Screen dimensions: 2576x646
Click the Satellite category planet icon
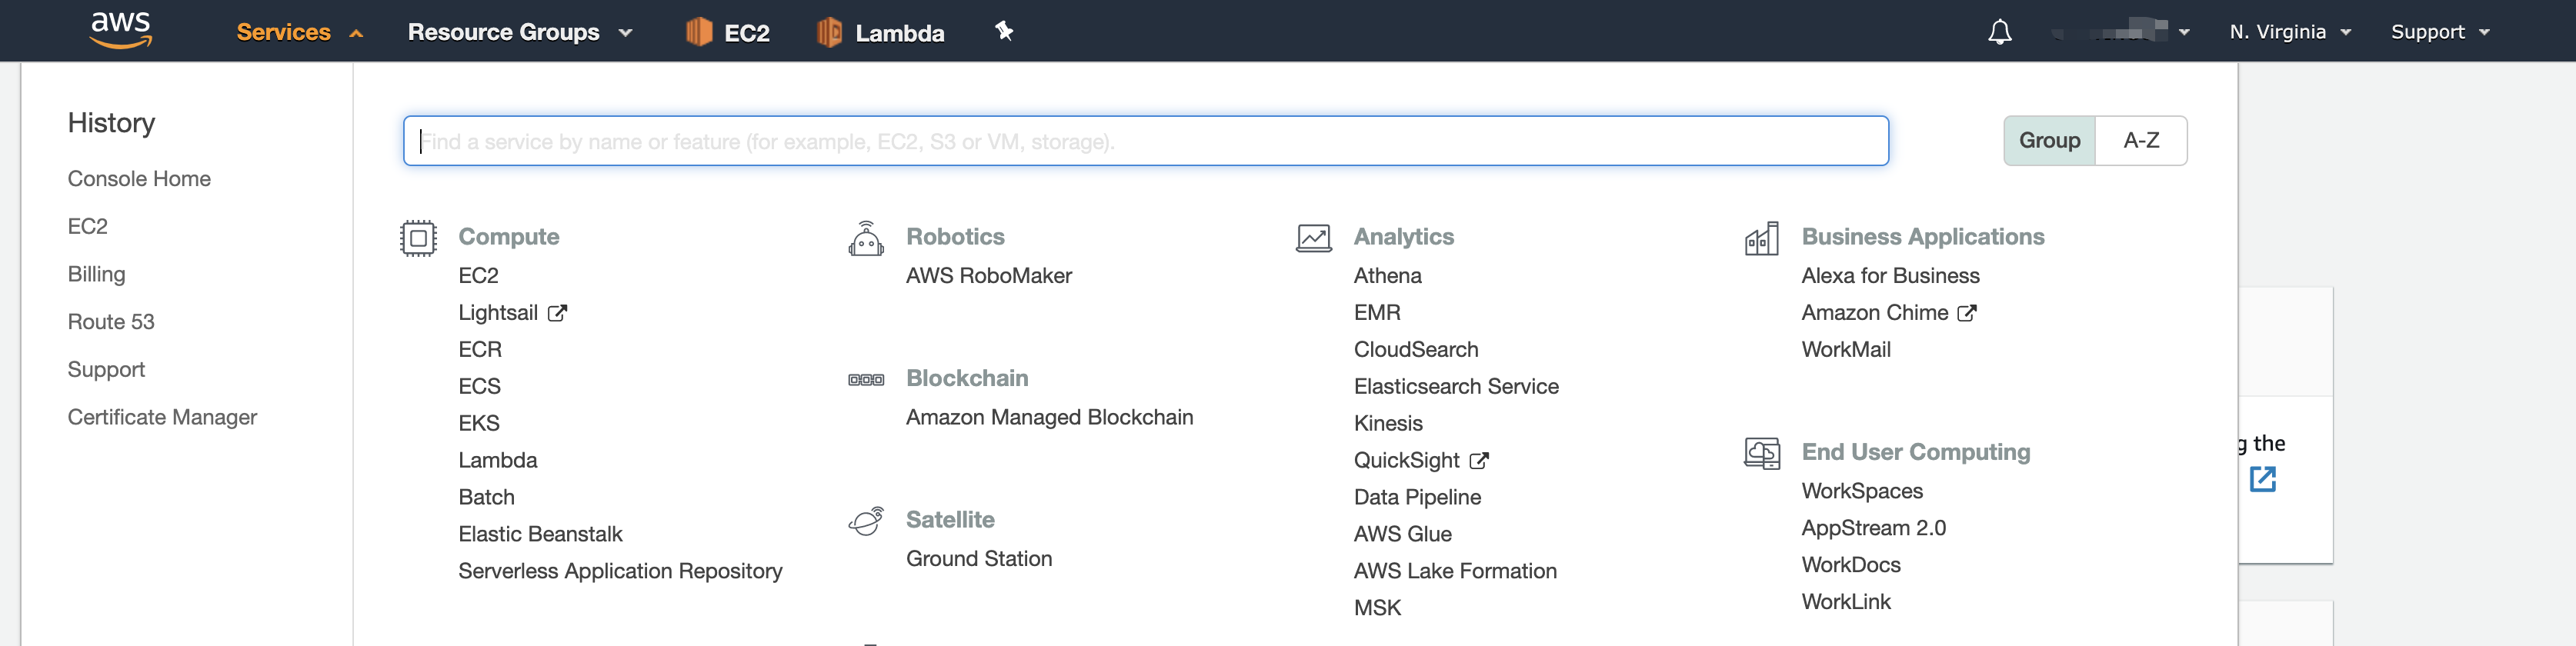pyautogui.click(x=866, y=520)
